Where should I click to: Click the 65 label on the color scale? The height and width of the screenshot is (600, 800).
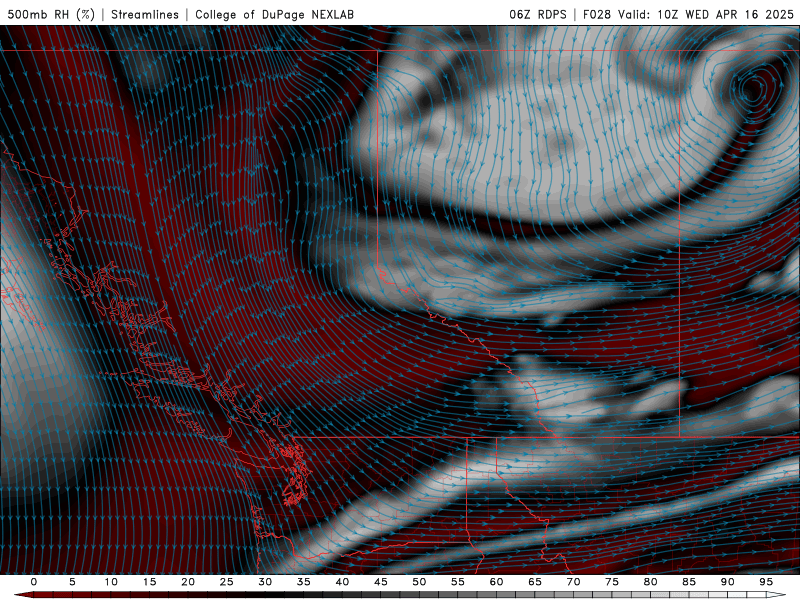pyautogui.click(x=534, y=582)
